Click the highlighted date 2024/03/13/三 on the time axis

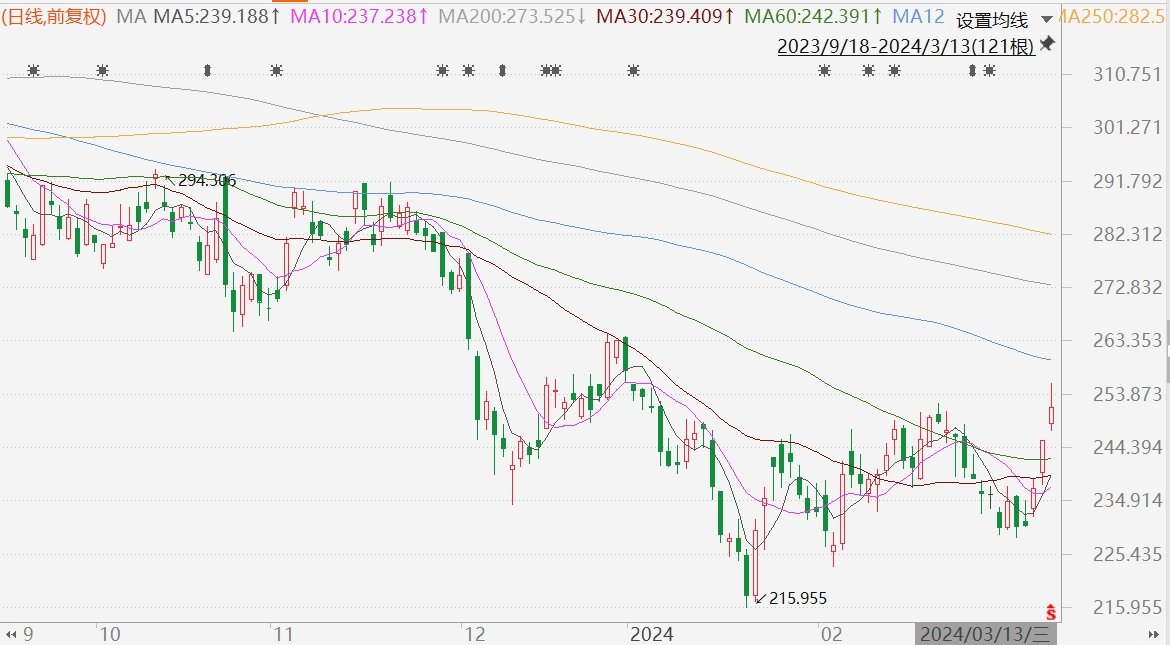click(984, 635)
